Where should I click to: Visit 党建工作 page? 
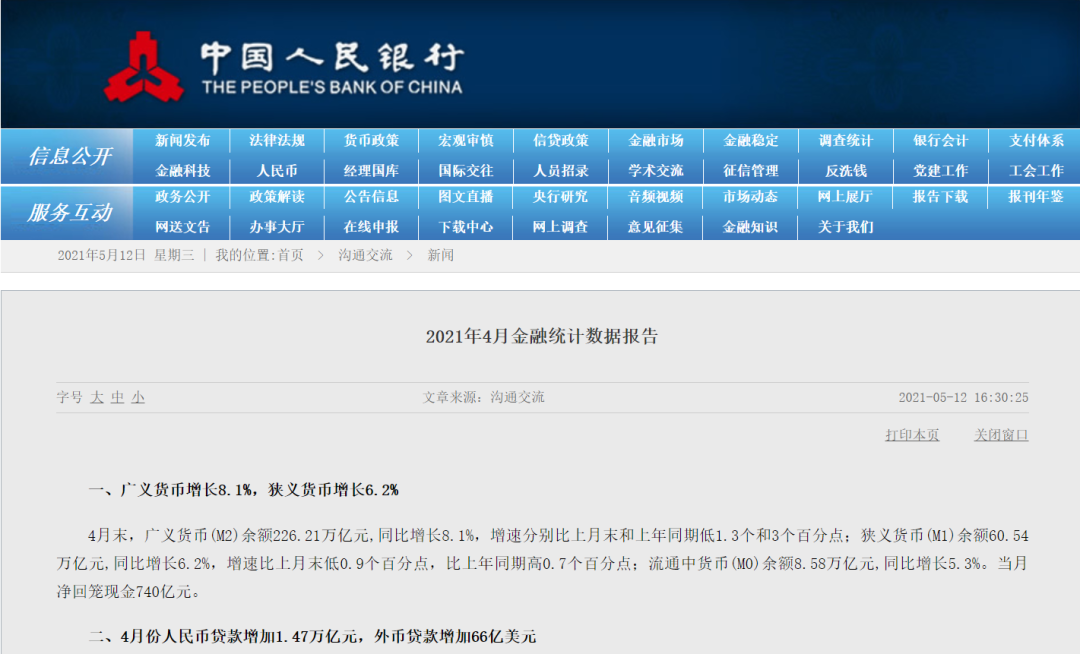pyautogui.click(x=941, y=171)
